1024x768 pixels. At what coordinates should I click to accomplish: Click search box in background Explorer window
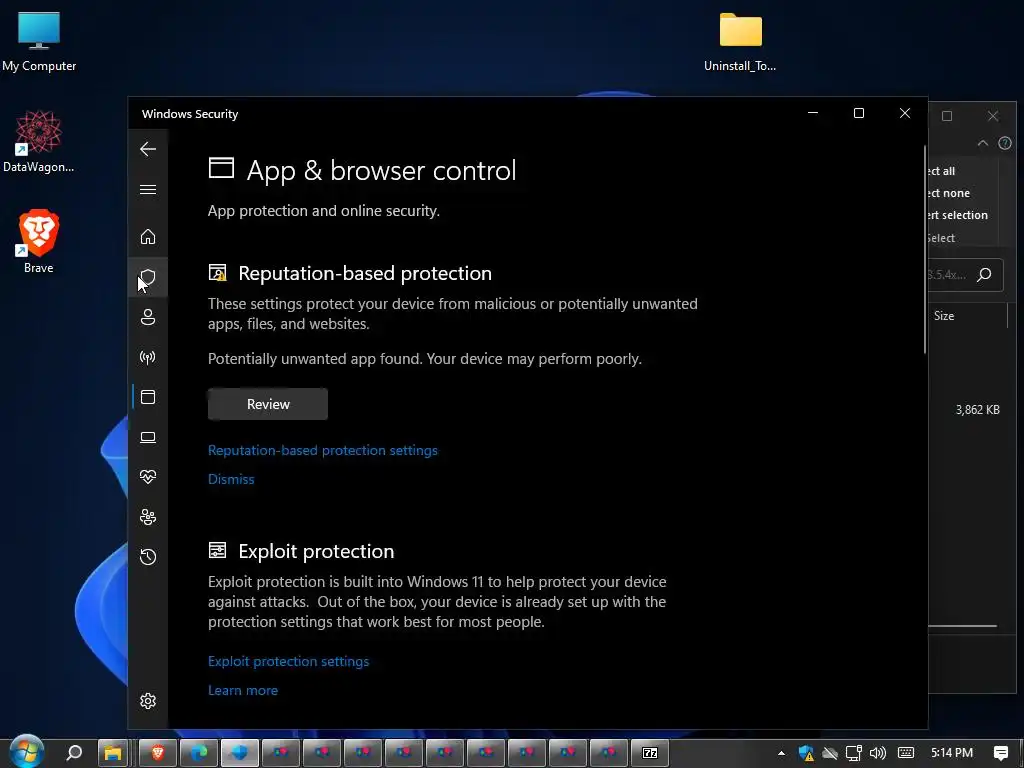tap(965, 274)
